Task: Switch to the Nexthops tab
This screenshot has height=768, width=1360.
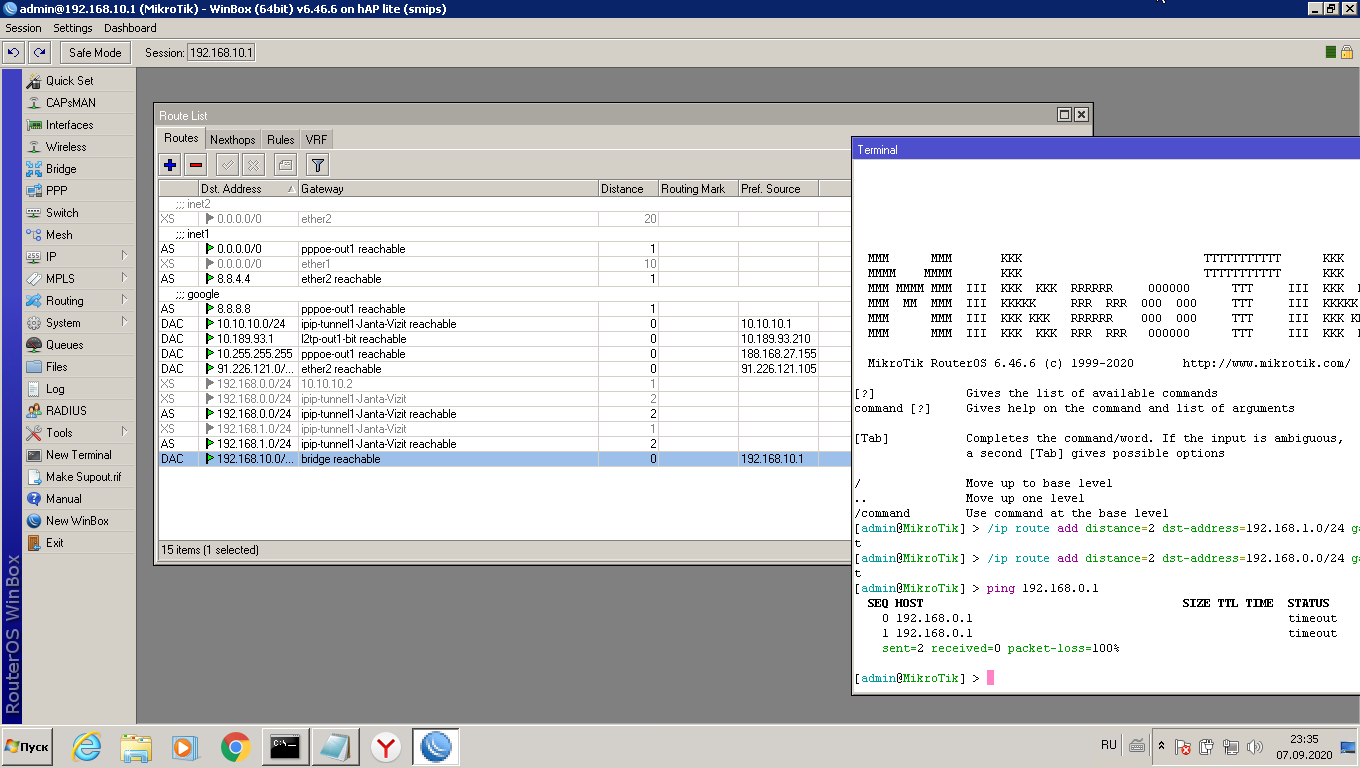Action: (232, 140)
